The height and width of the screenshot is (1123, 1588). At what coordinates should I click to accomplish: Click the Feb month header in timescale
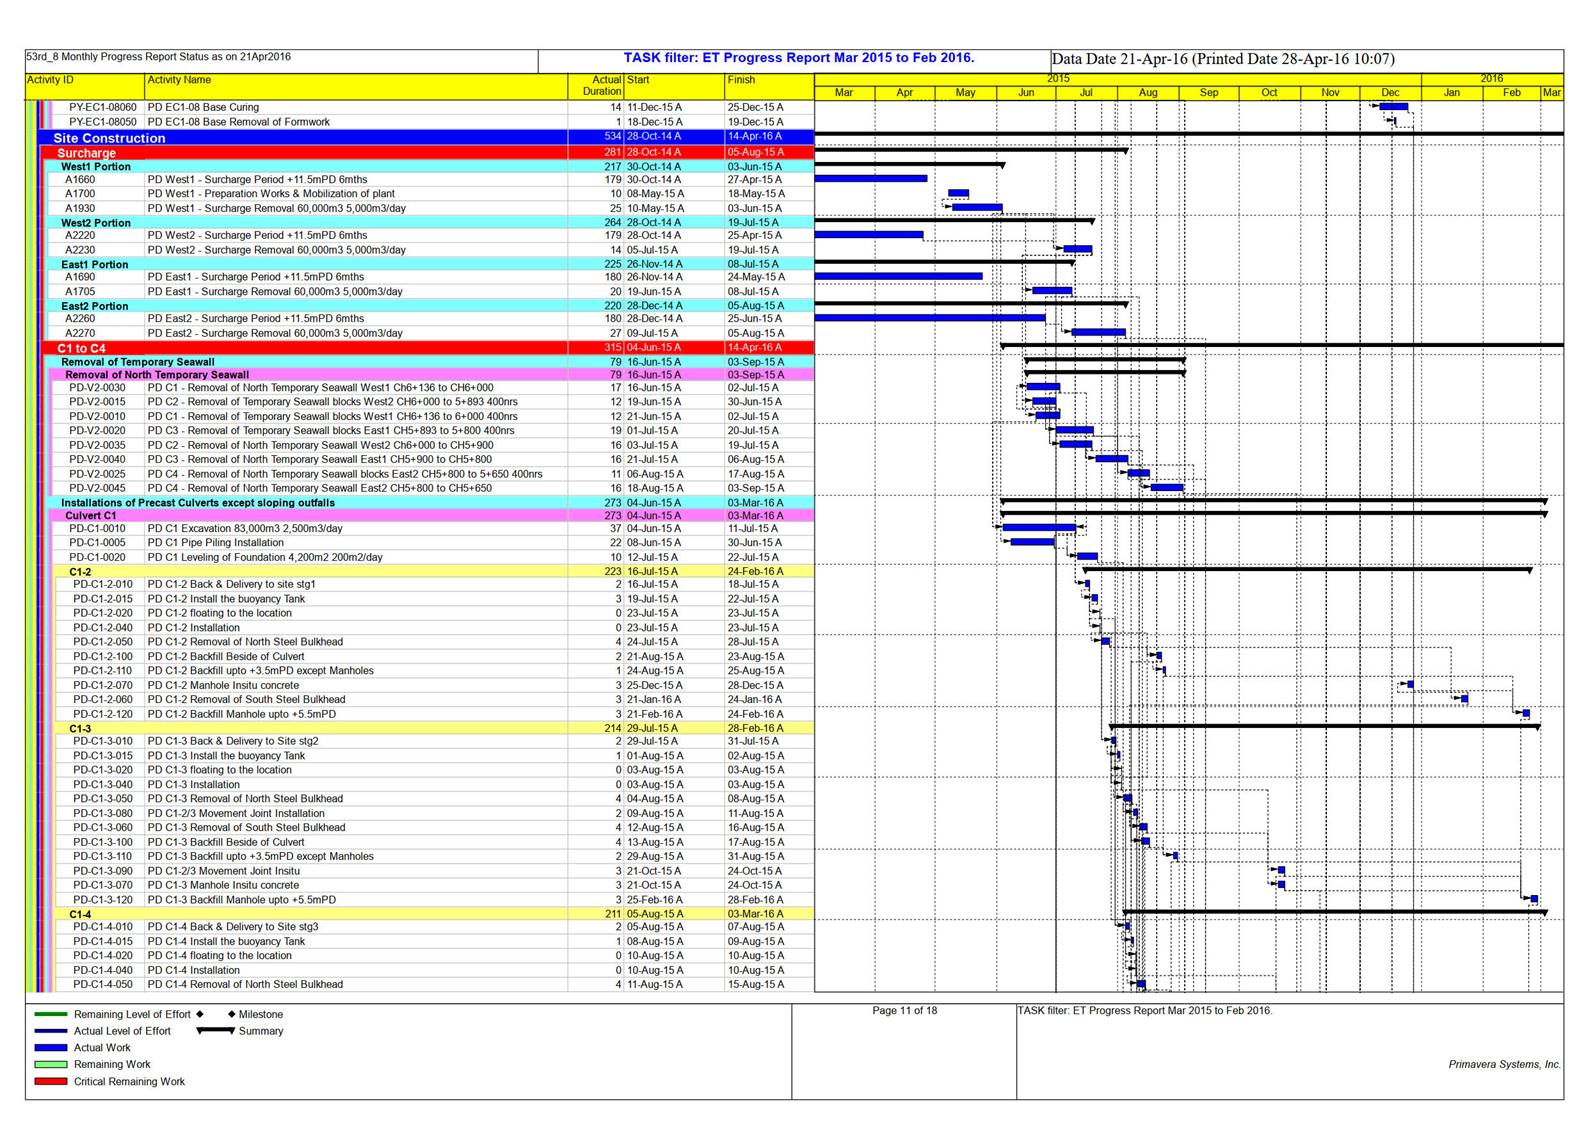click(x=1511, y=93)
